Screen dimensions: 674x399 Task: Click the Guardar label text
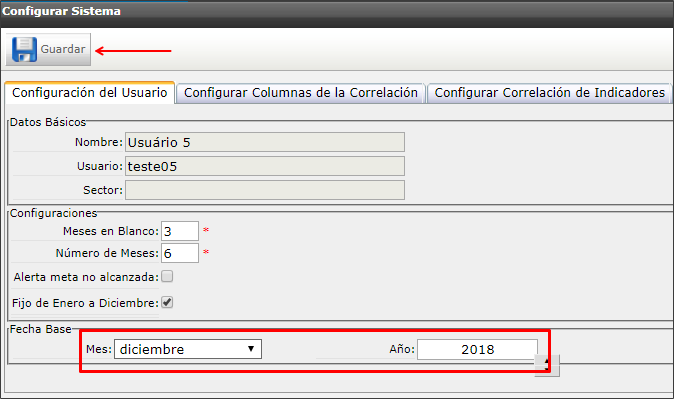pyautogui.click(x=63, y=49)
